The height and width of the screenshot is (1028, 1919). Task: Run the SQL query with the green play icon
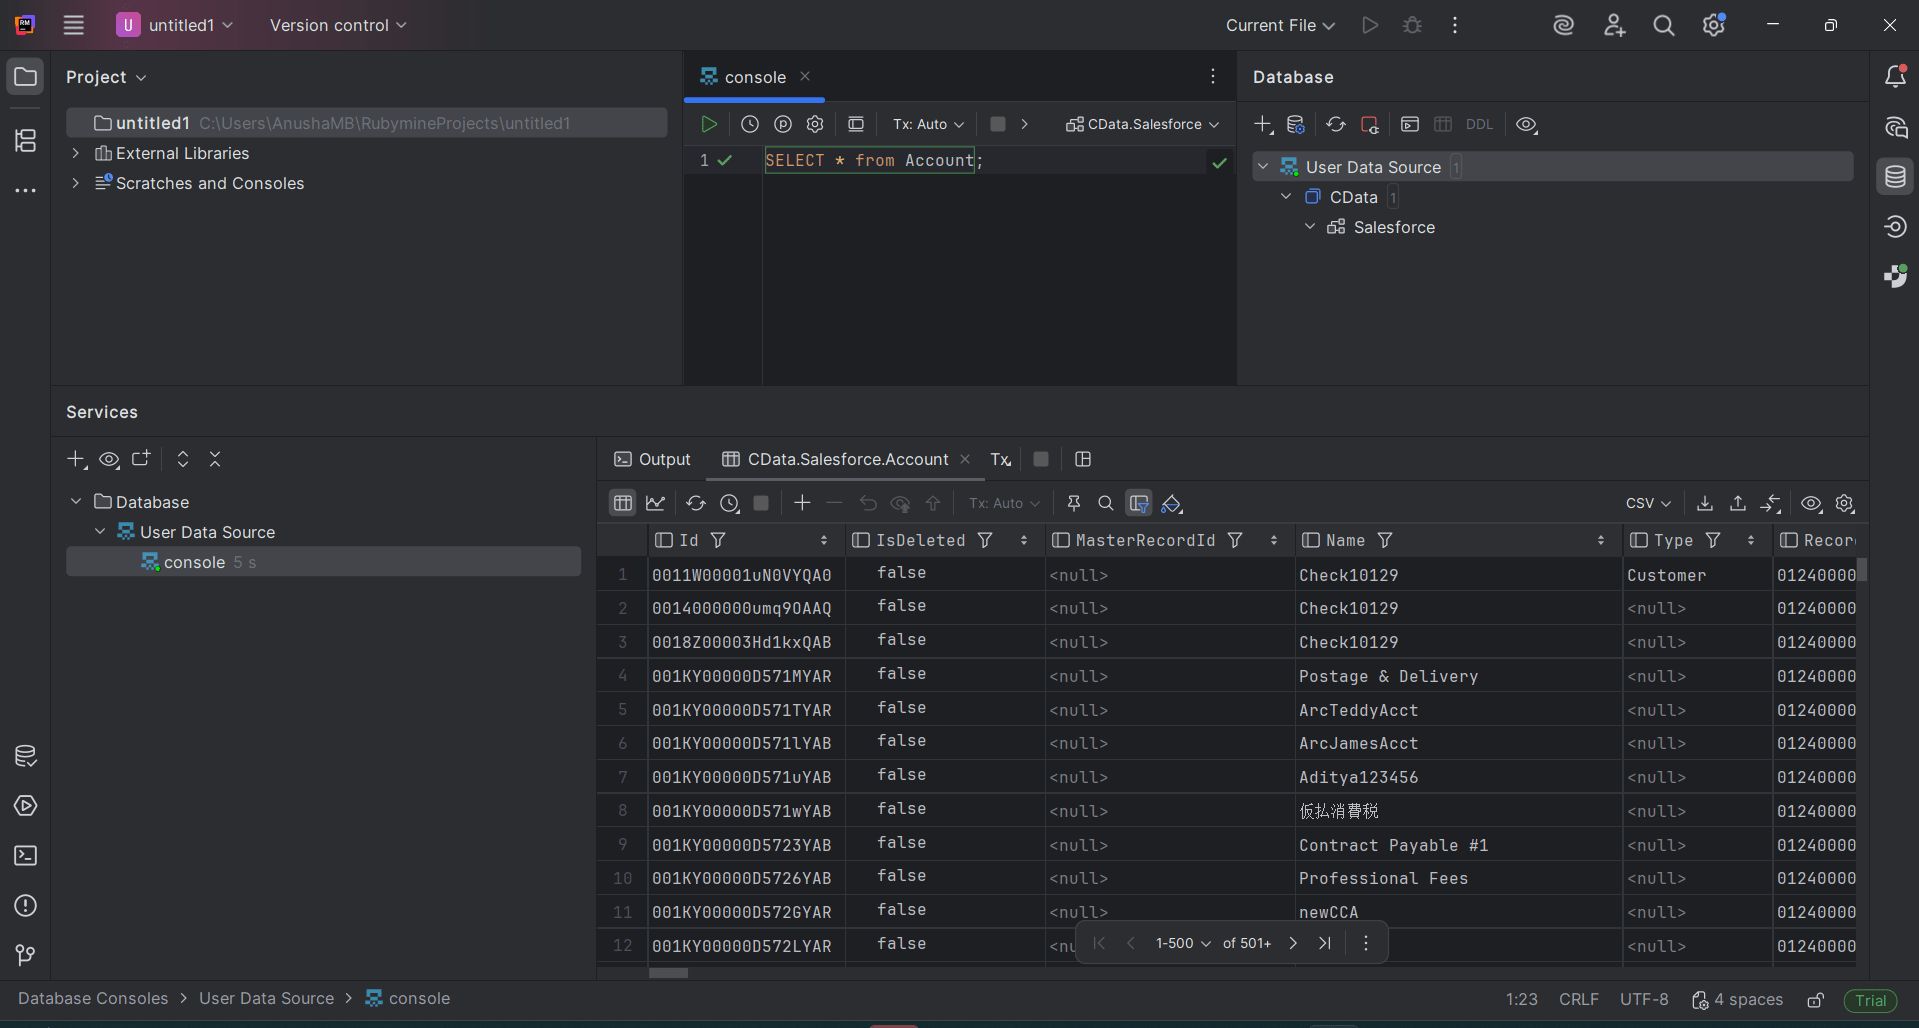coord(709,123)
